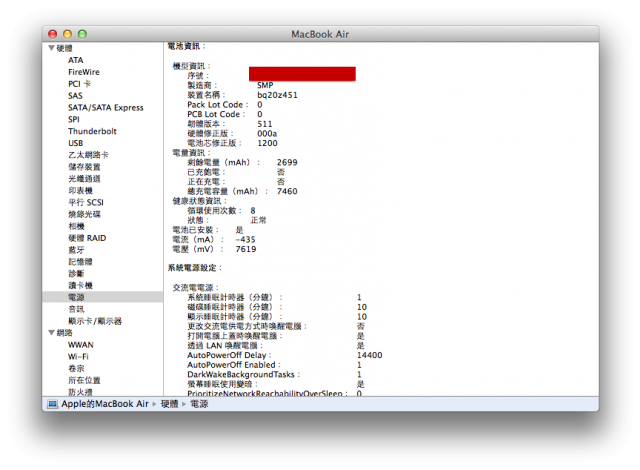
Task: Open the 乙太網路卡 Ethernet entry
Action: click(88, 155)
